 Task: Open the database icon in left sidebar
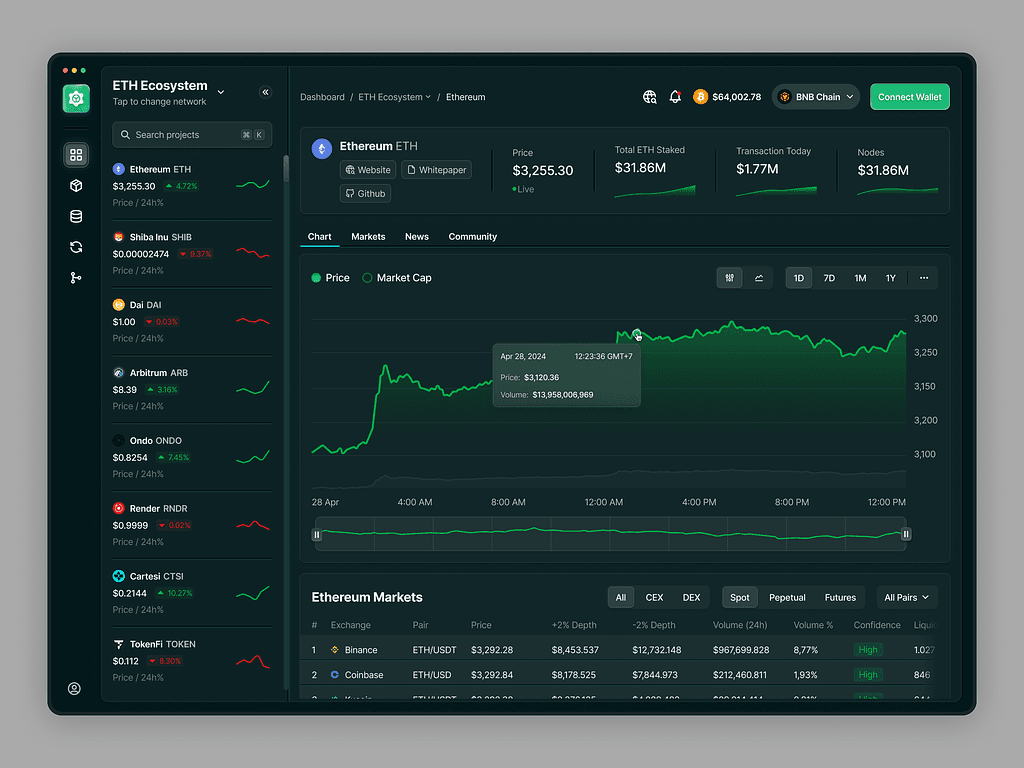(76, 216)
